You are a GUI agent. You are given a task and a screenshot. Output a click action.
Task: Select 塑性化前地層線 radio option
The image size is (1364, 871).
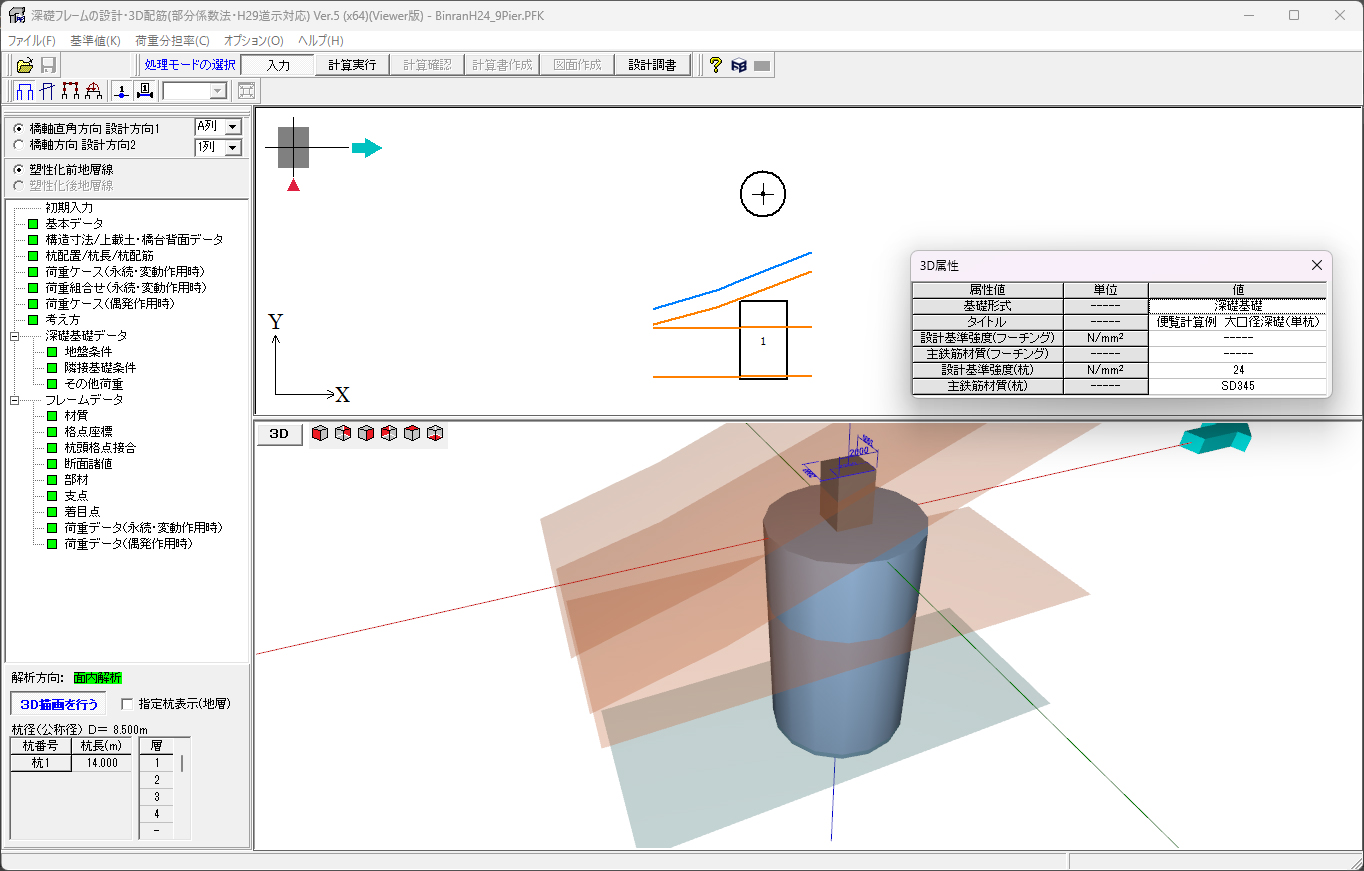click(x=18, y=170)
